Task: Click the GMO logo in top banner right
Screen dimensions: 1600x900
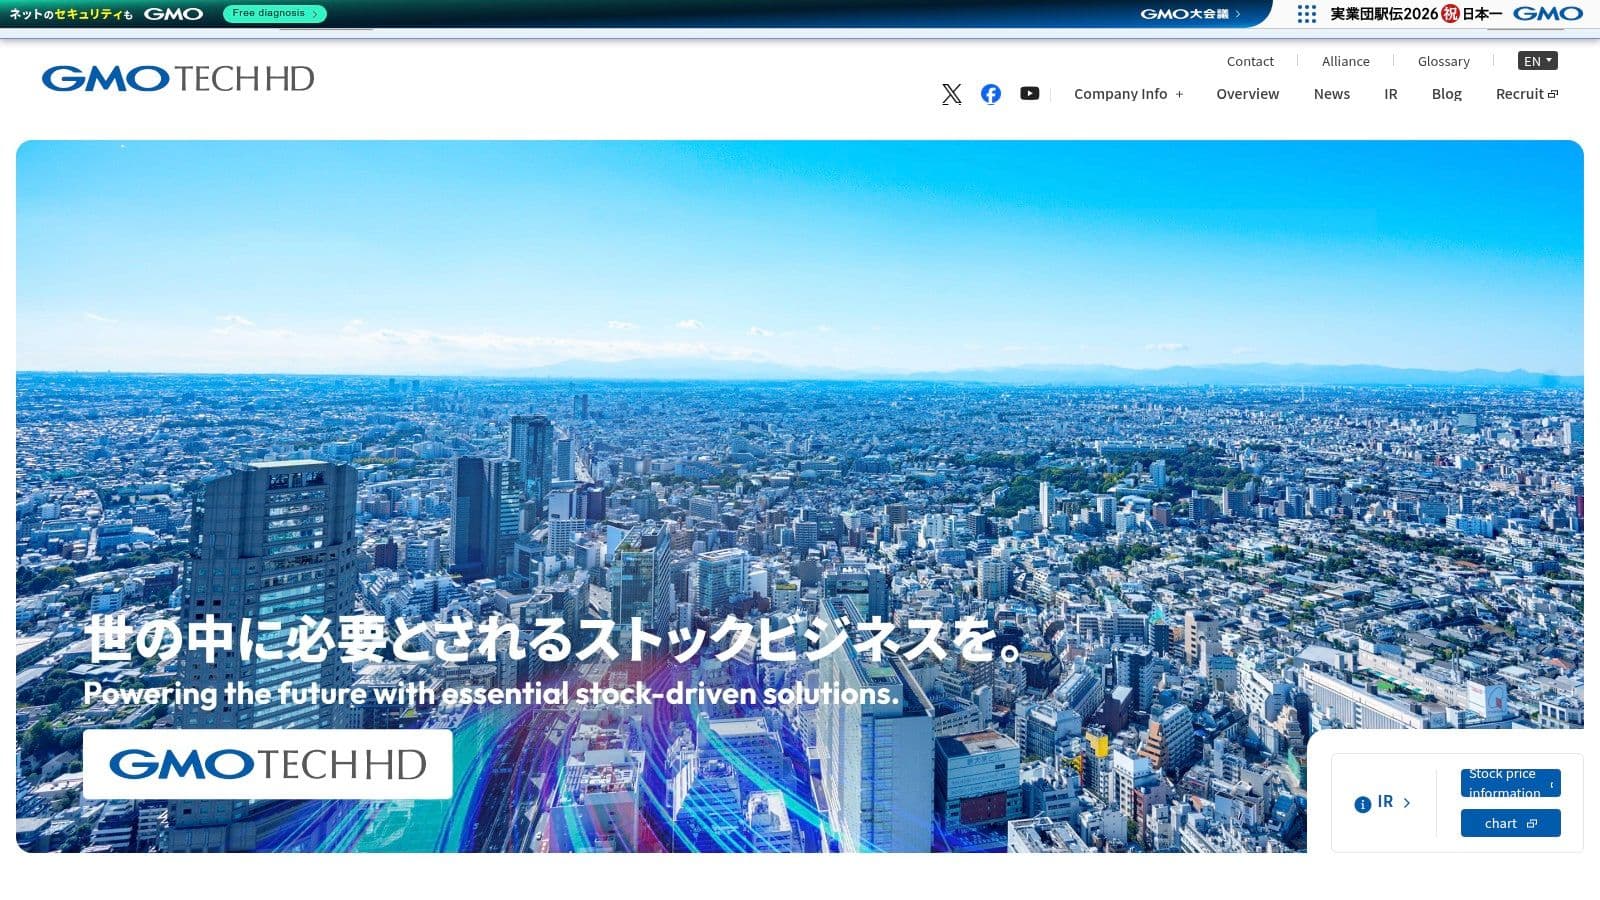Action: (x=1548, y=13)
